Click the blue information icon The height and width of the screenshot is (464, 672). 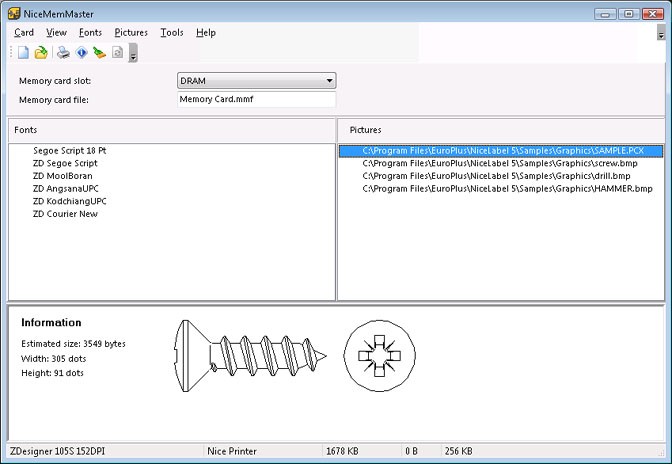tap(81, 53)
